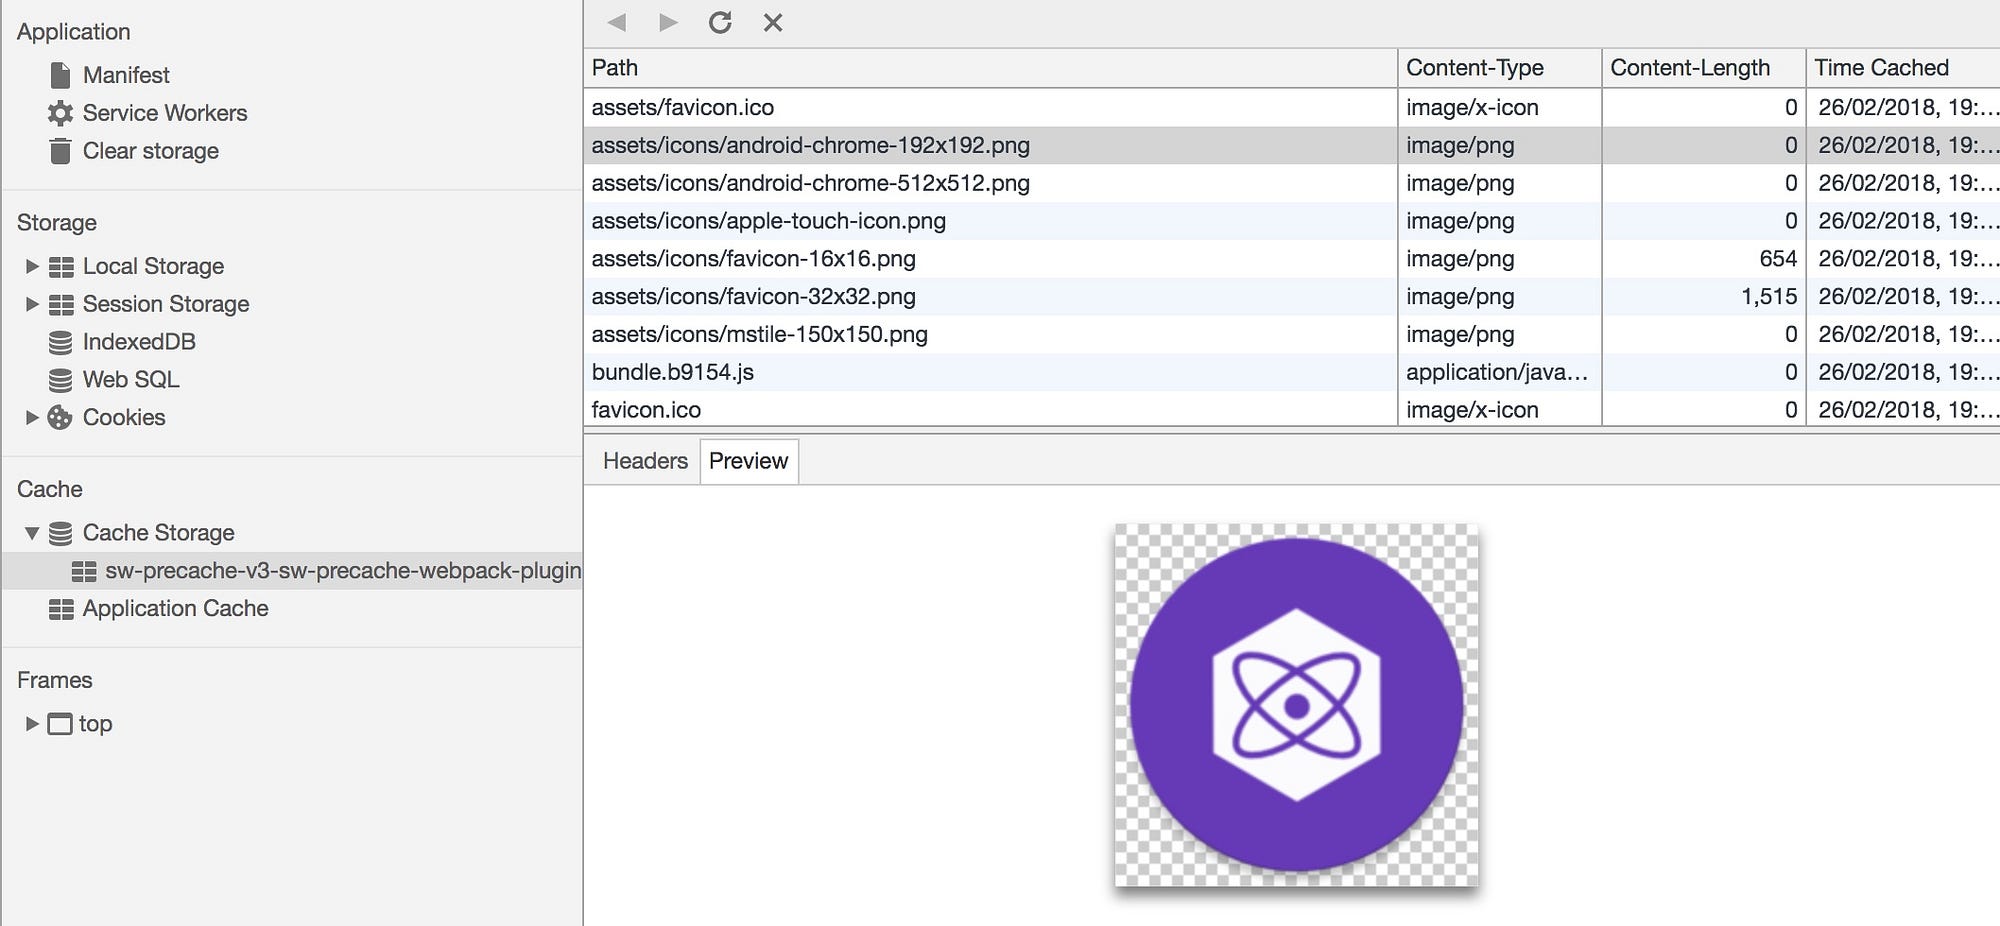Click the refresh cache icon
2000x926 pixels.
coord(720,22)
